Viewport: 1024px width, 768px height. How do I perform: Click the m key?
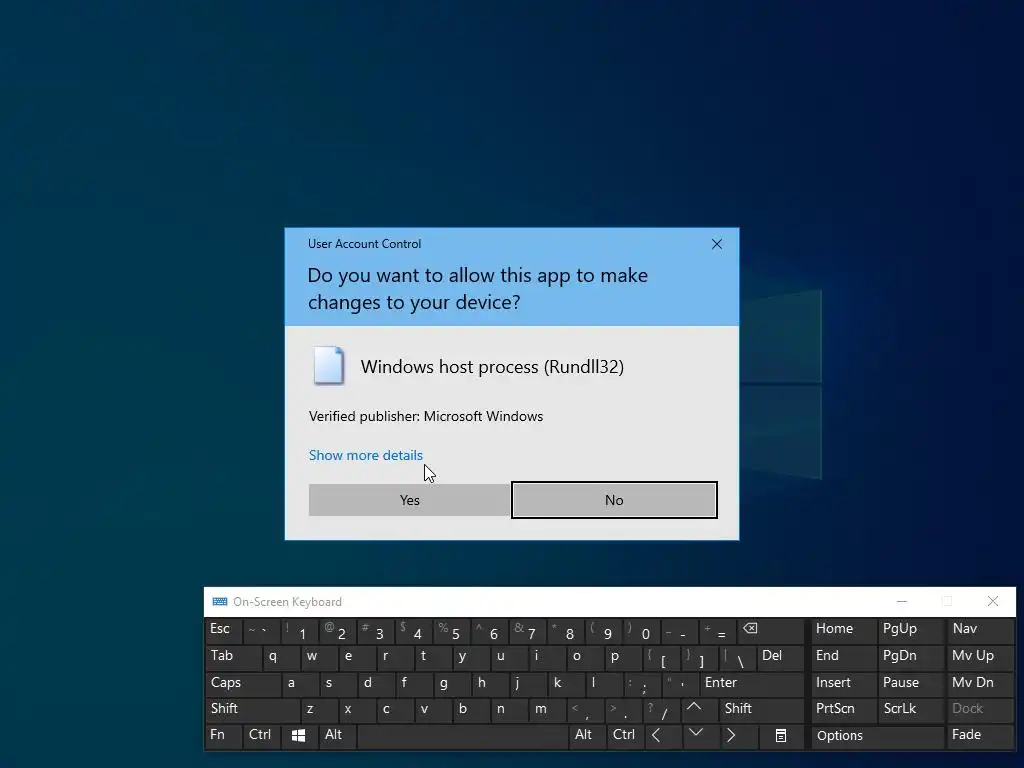tap(547, 710)
